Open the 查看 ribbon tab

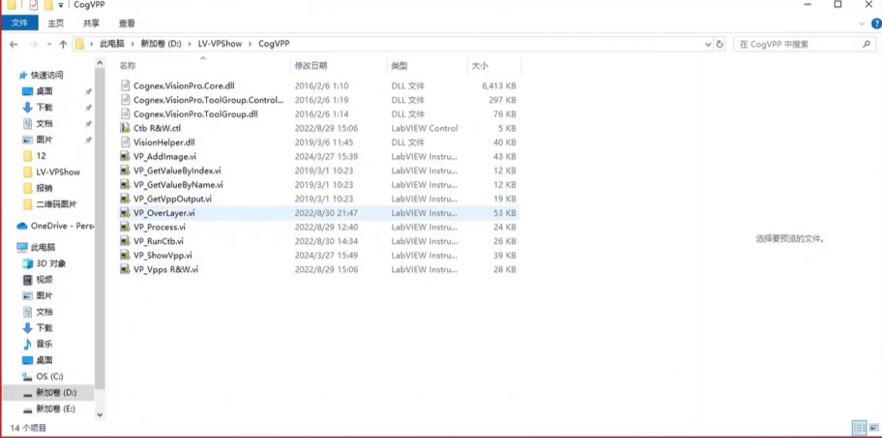point(127,23)
